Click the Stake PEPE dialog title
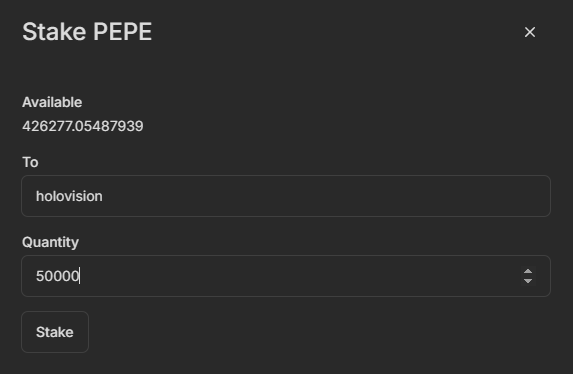 click(x=87, y=32)
